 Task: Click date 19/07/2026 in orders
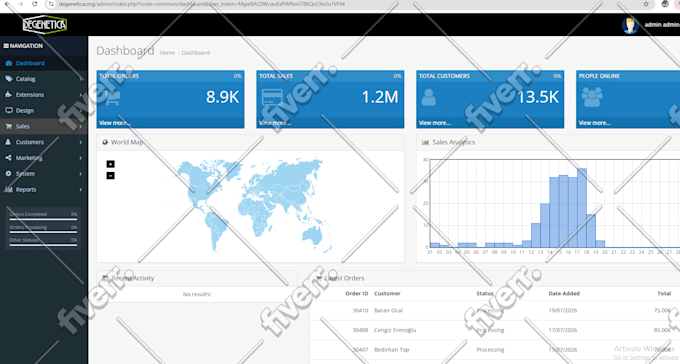tap(563, 311)
